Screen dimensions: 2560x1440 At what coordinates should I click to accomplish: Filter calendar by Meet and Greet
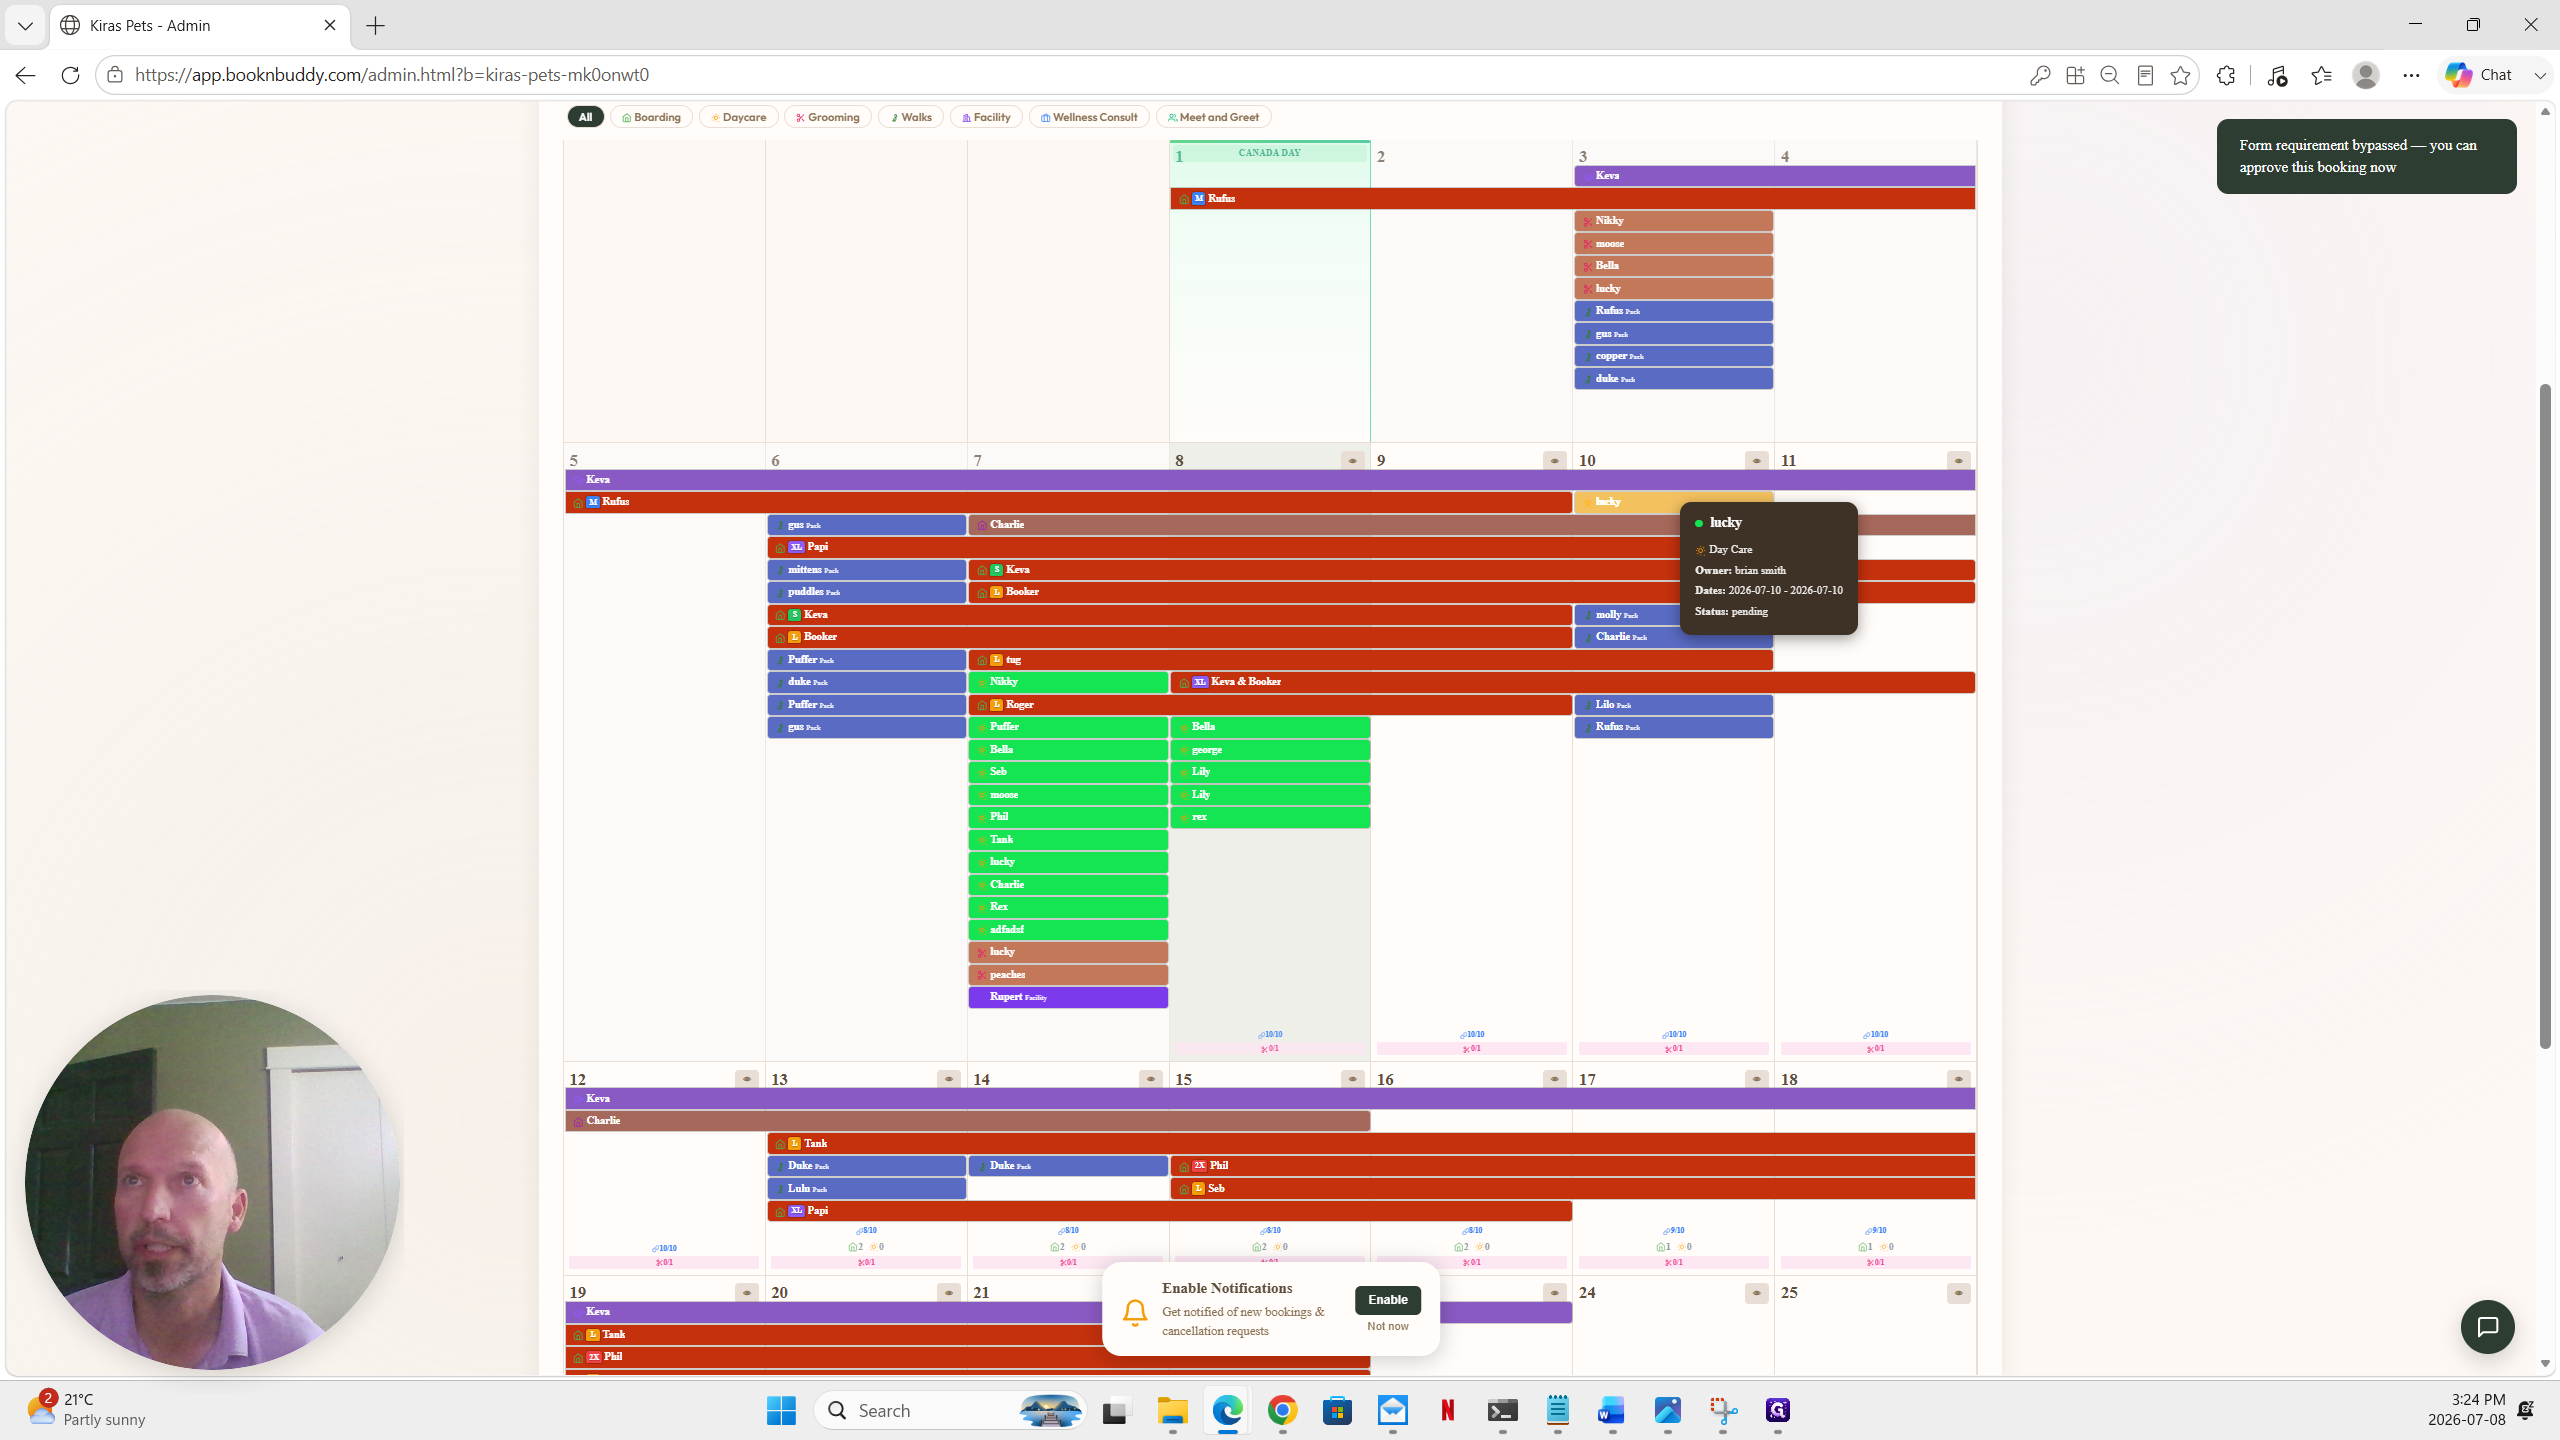coord(1213,117)
